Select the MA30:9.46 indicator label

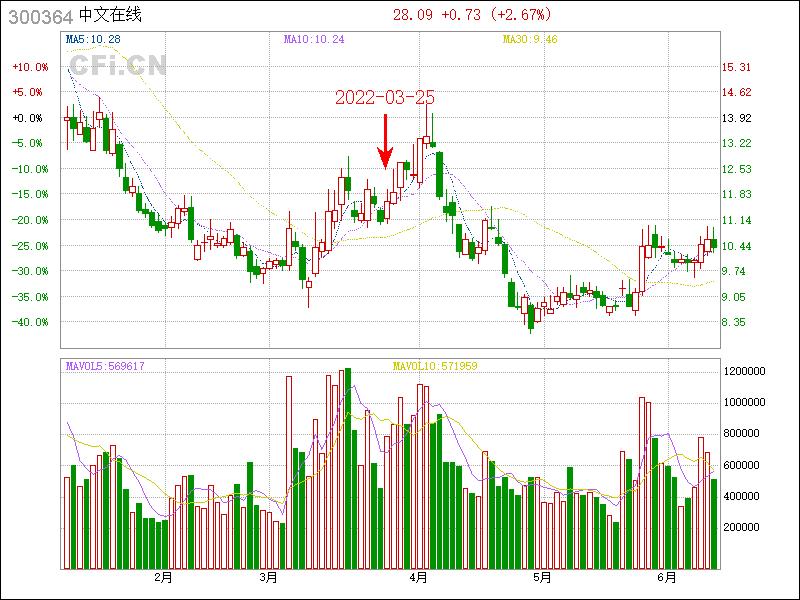click(529, 39)
